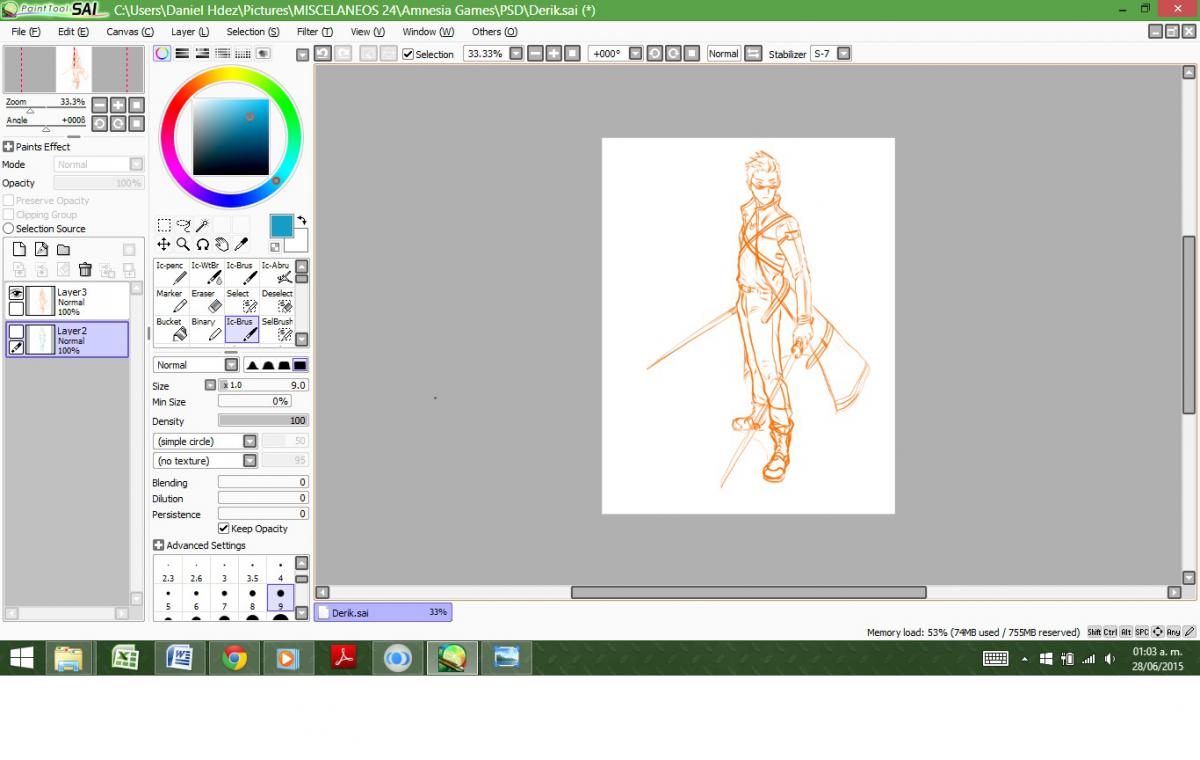Select the Eraser tool
The image size is (1200, 760).
(x=205, y=301)
